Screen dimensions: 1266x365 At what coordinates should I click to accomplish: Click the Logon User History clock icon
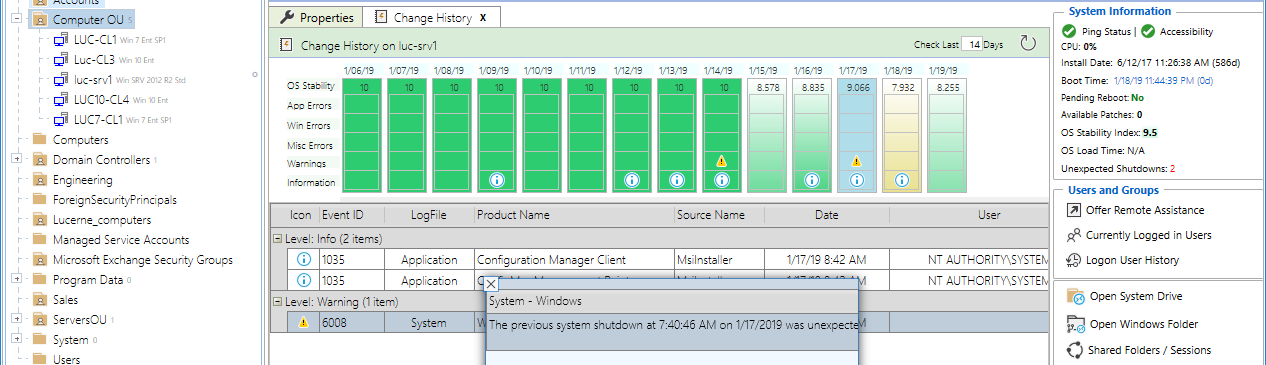pos(1073,260)
